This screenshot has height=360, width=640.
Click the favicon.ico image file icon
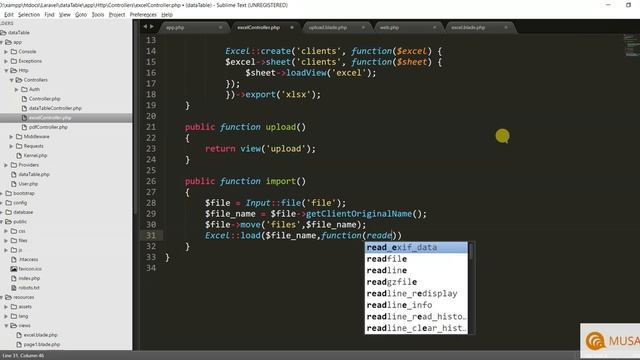click(x=14, y=269)
